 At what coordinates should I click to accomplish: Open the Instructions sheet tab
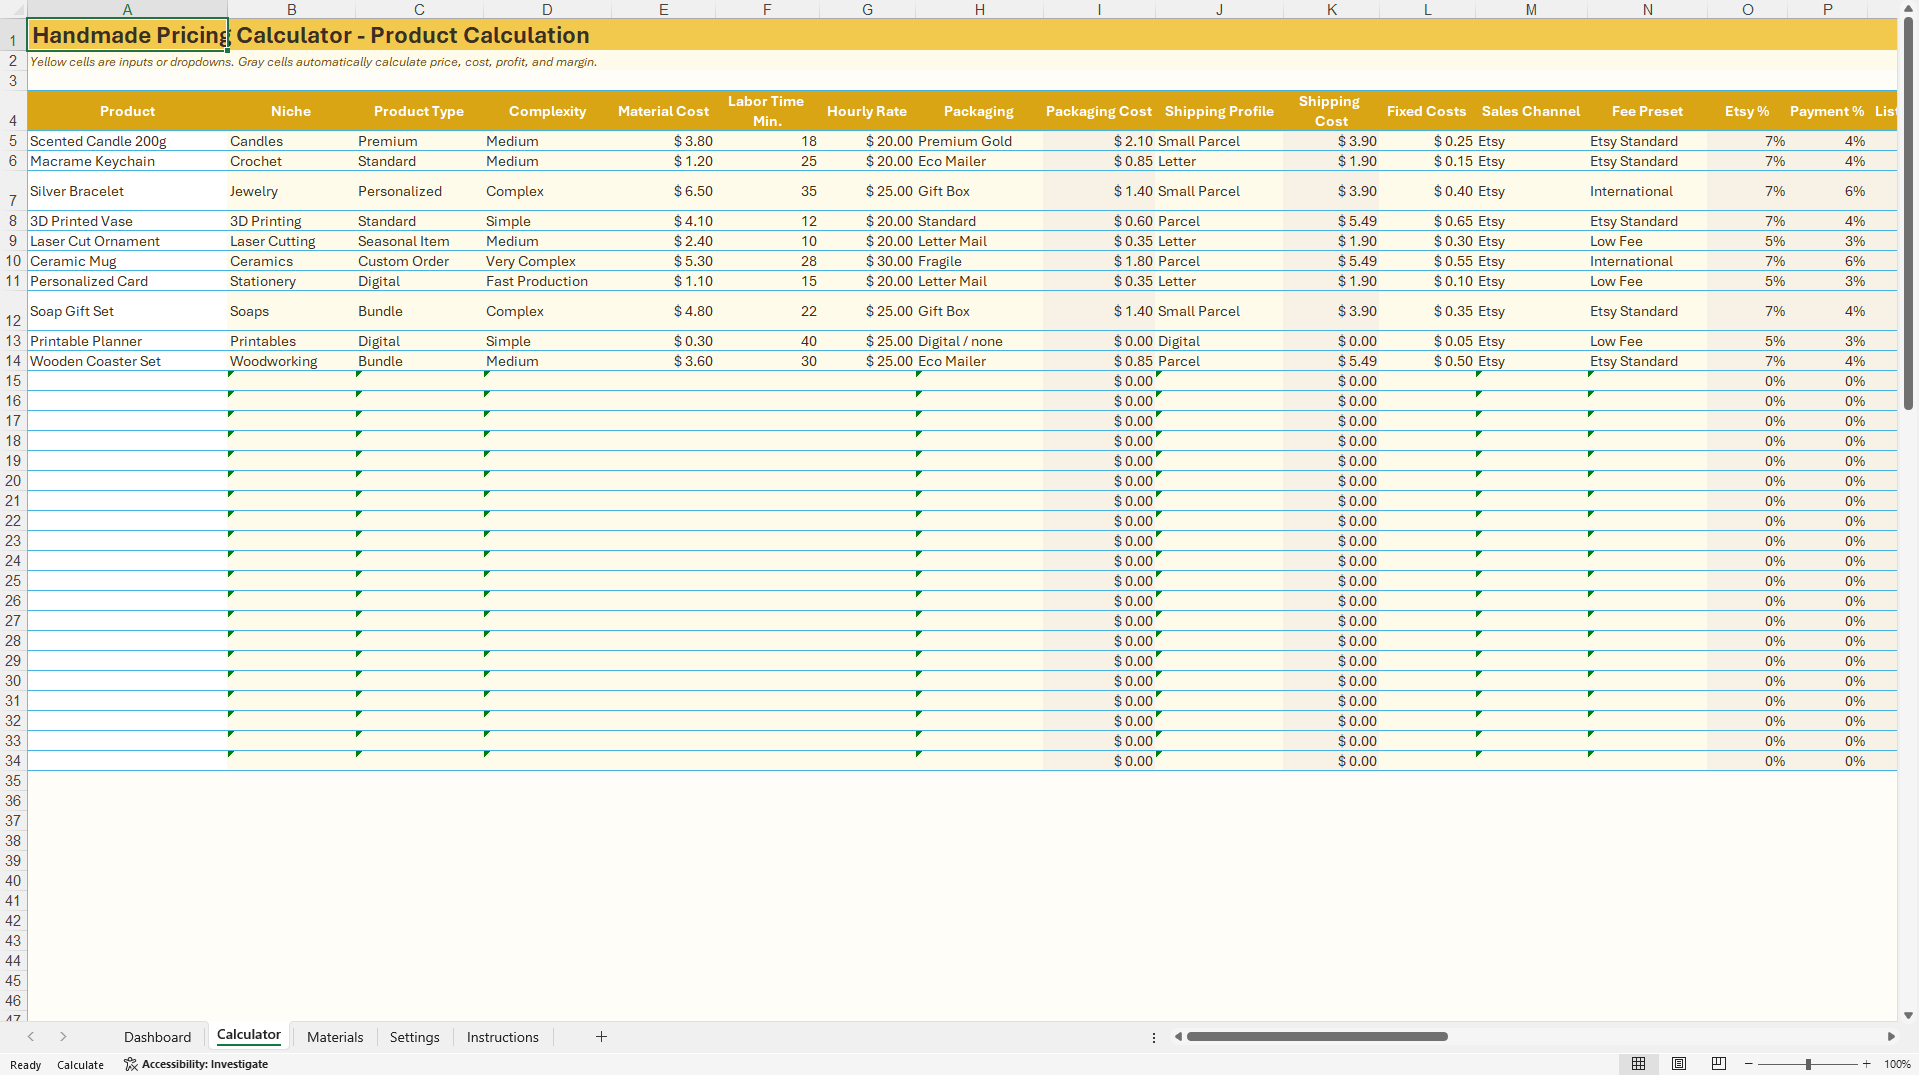(502, 1037)
